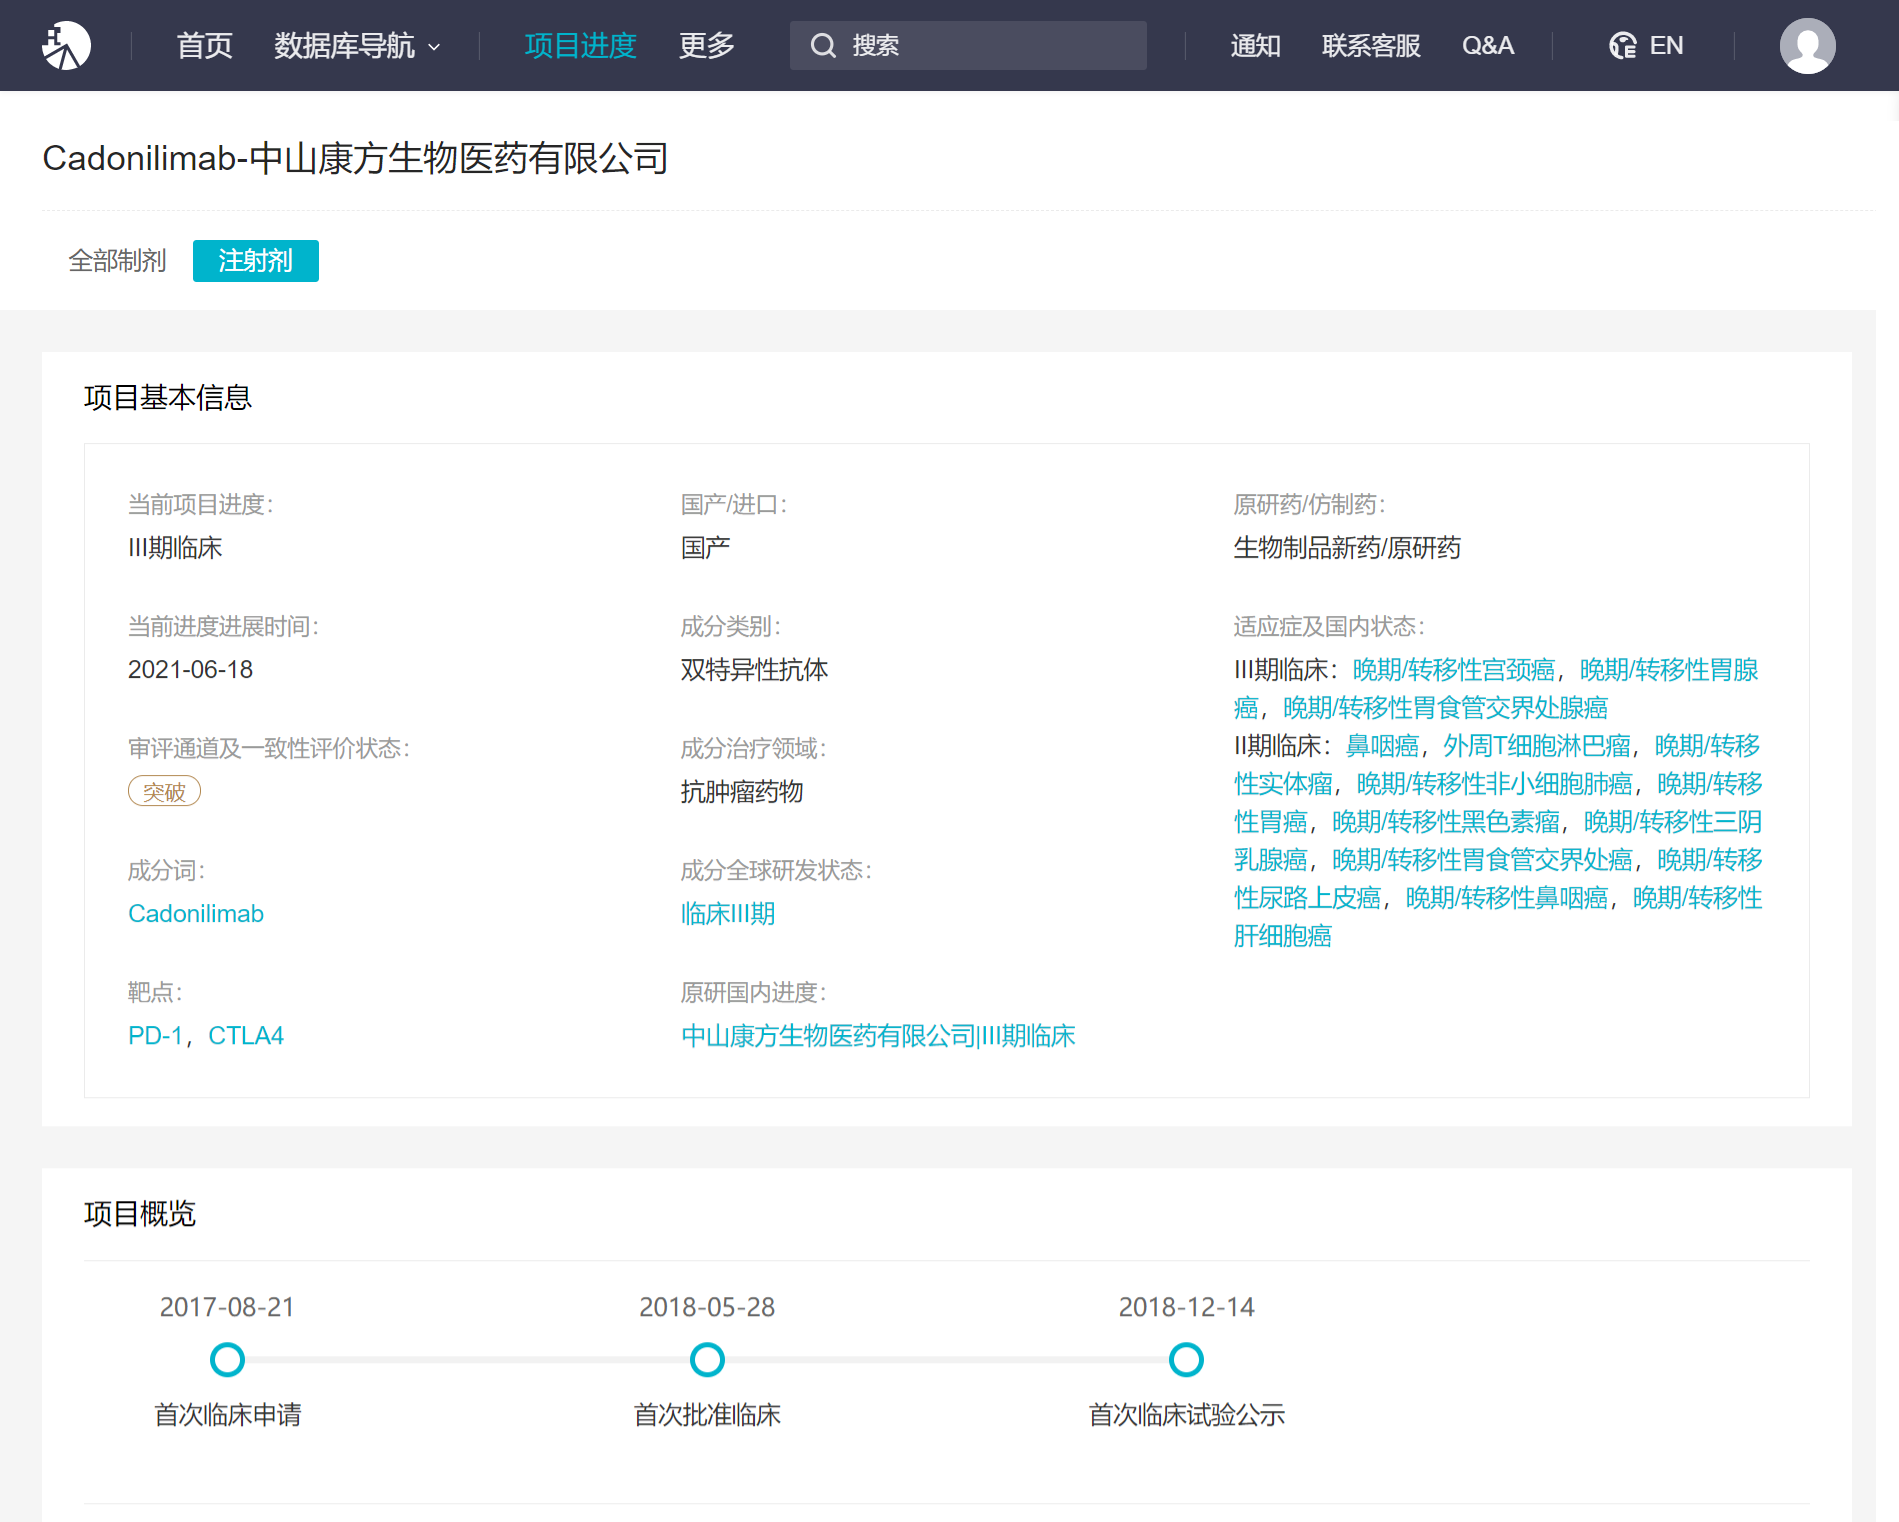Click the globe language icon
Viewport: 1899px width, 1522px height.
pyautogui.click(x=1622, y=46)
